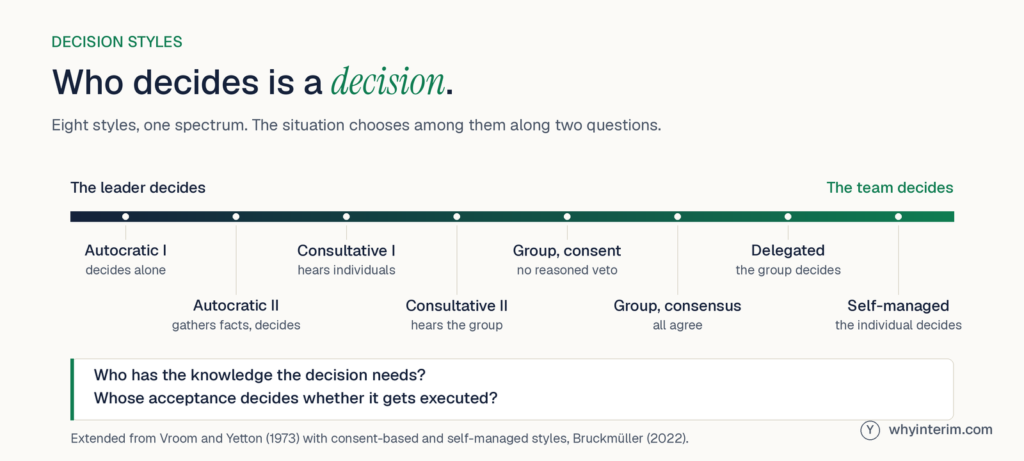The image size is (1024, 461).
Task: Click the Autocratic I label
Action: point(125,251)
